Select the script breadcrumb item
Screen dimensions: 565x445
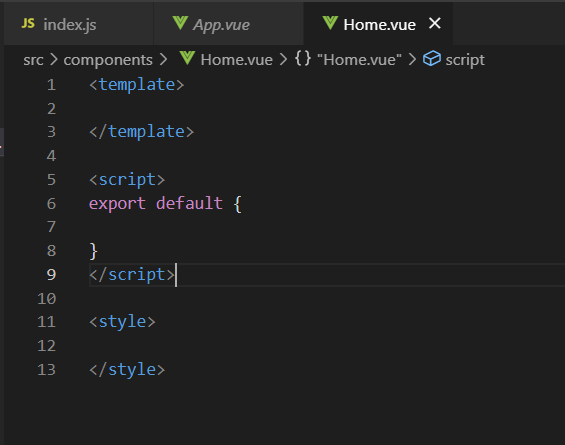coord(465,60)
